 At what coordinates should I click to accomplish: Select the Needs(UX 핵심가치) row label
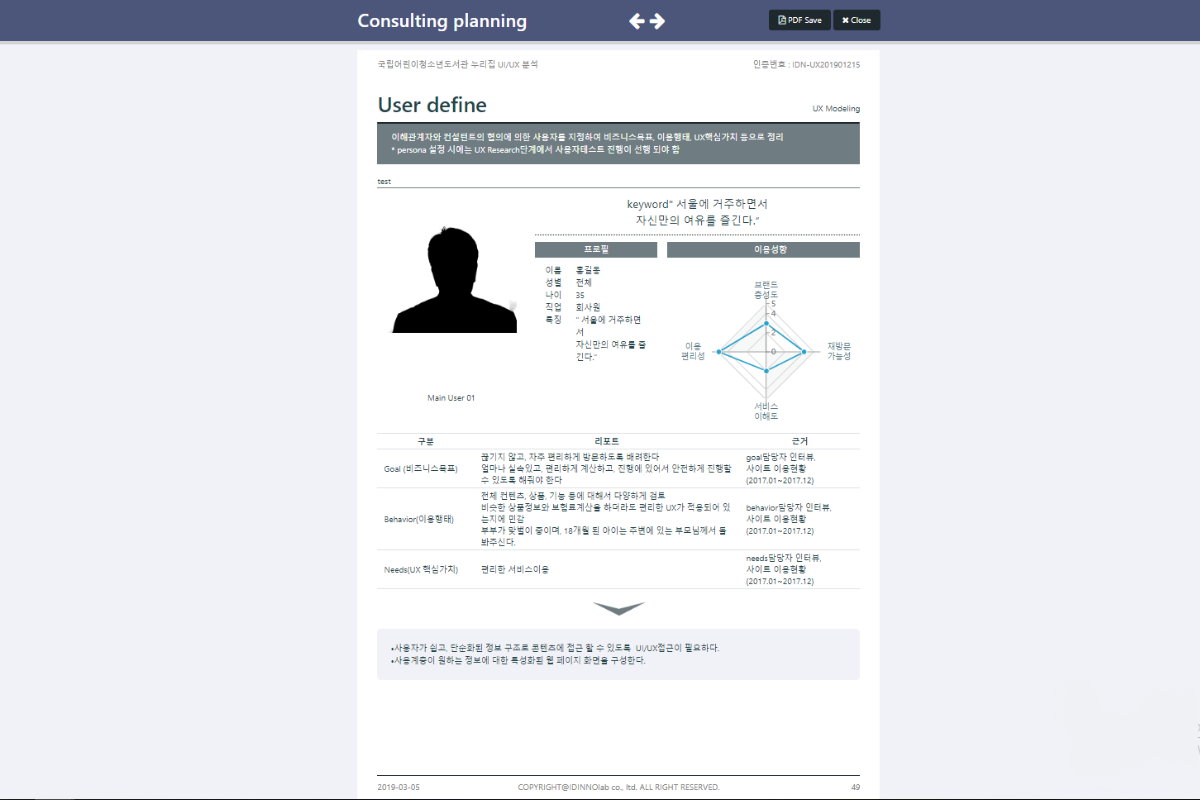pyautogui.click(x=421, y=569)
